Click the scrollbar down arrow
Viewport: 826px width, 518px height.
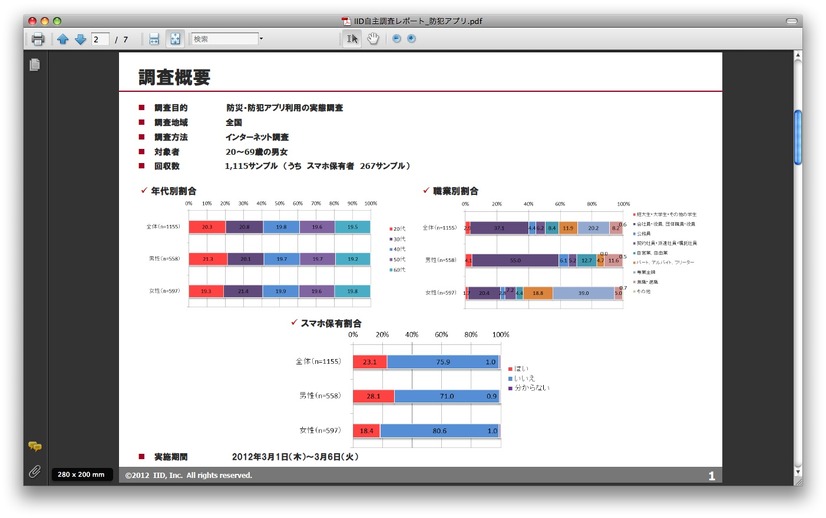[x=798, y=472]
